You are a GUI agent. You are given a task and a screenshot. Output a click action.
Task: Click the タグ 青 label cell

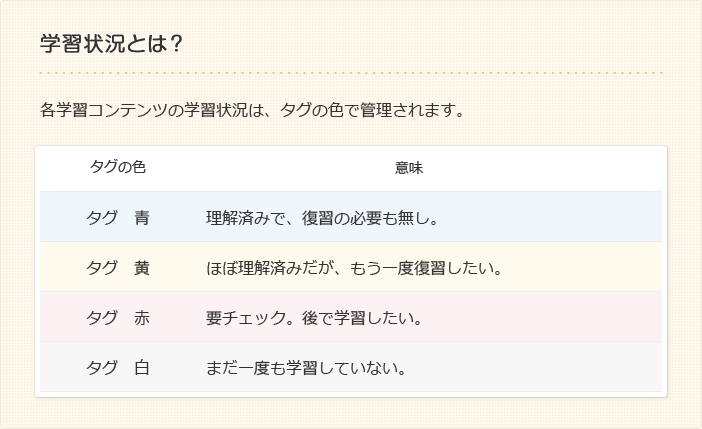(x=118, y=218)
